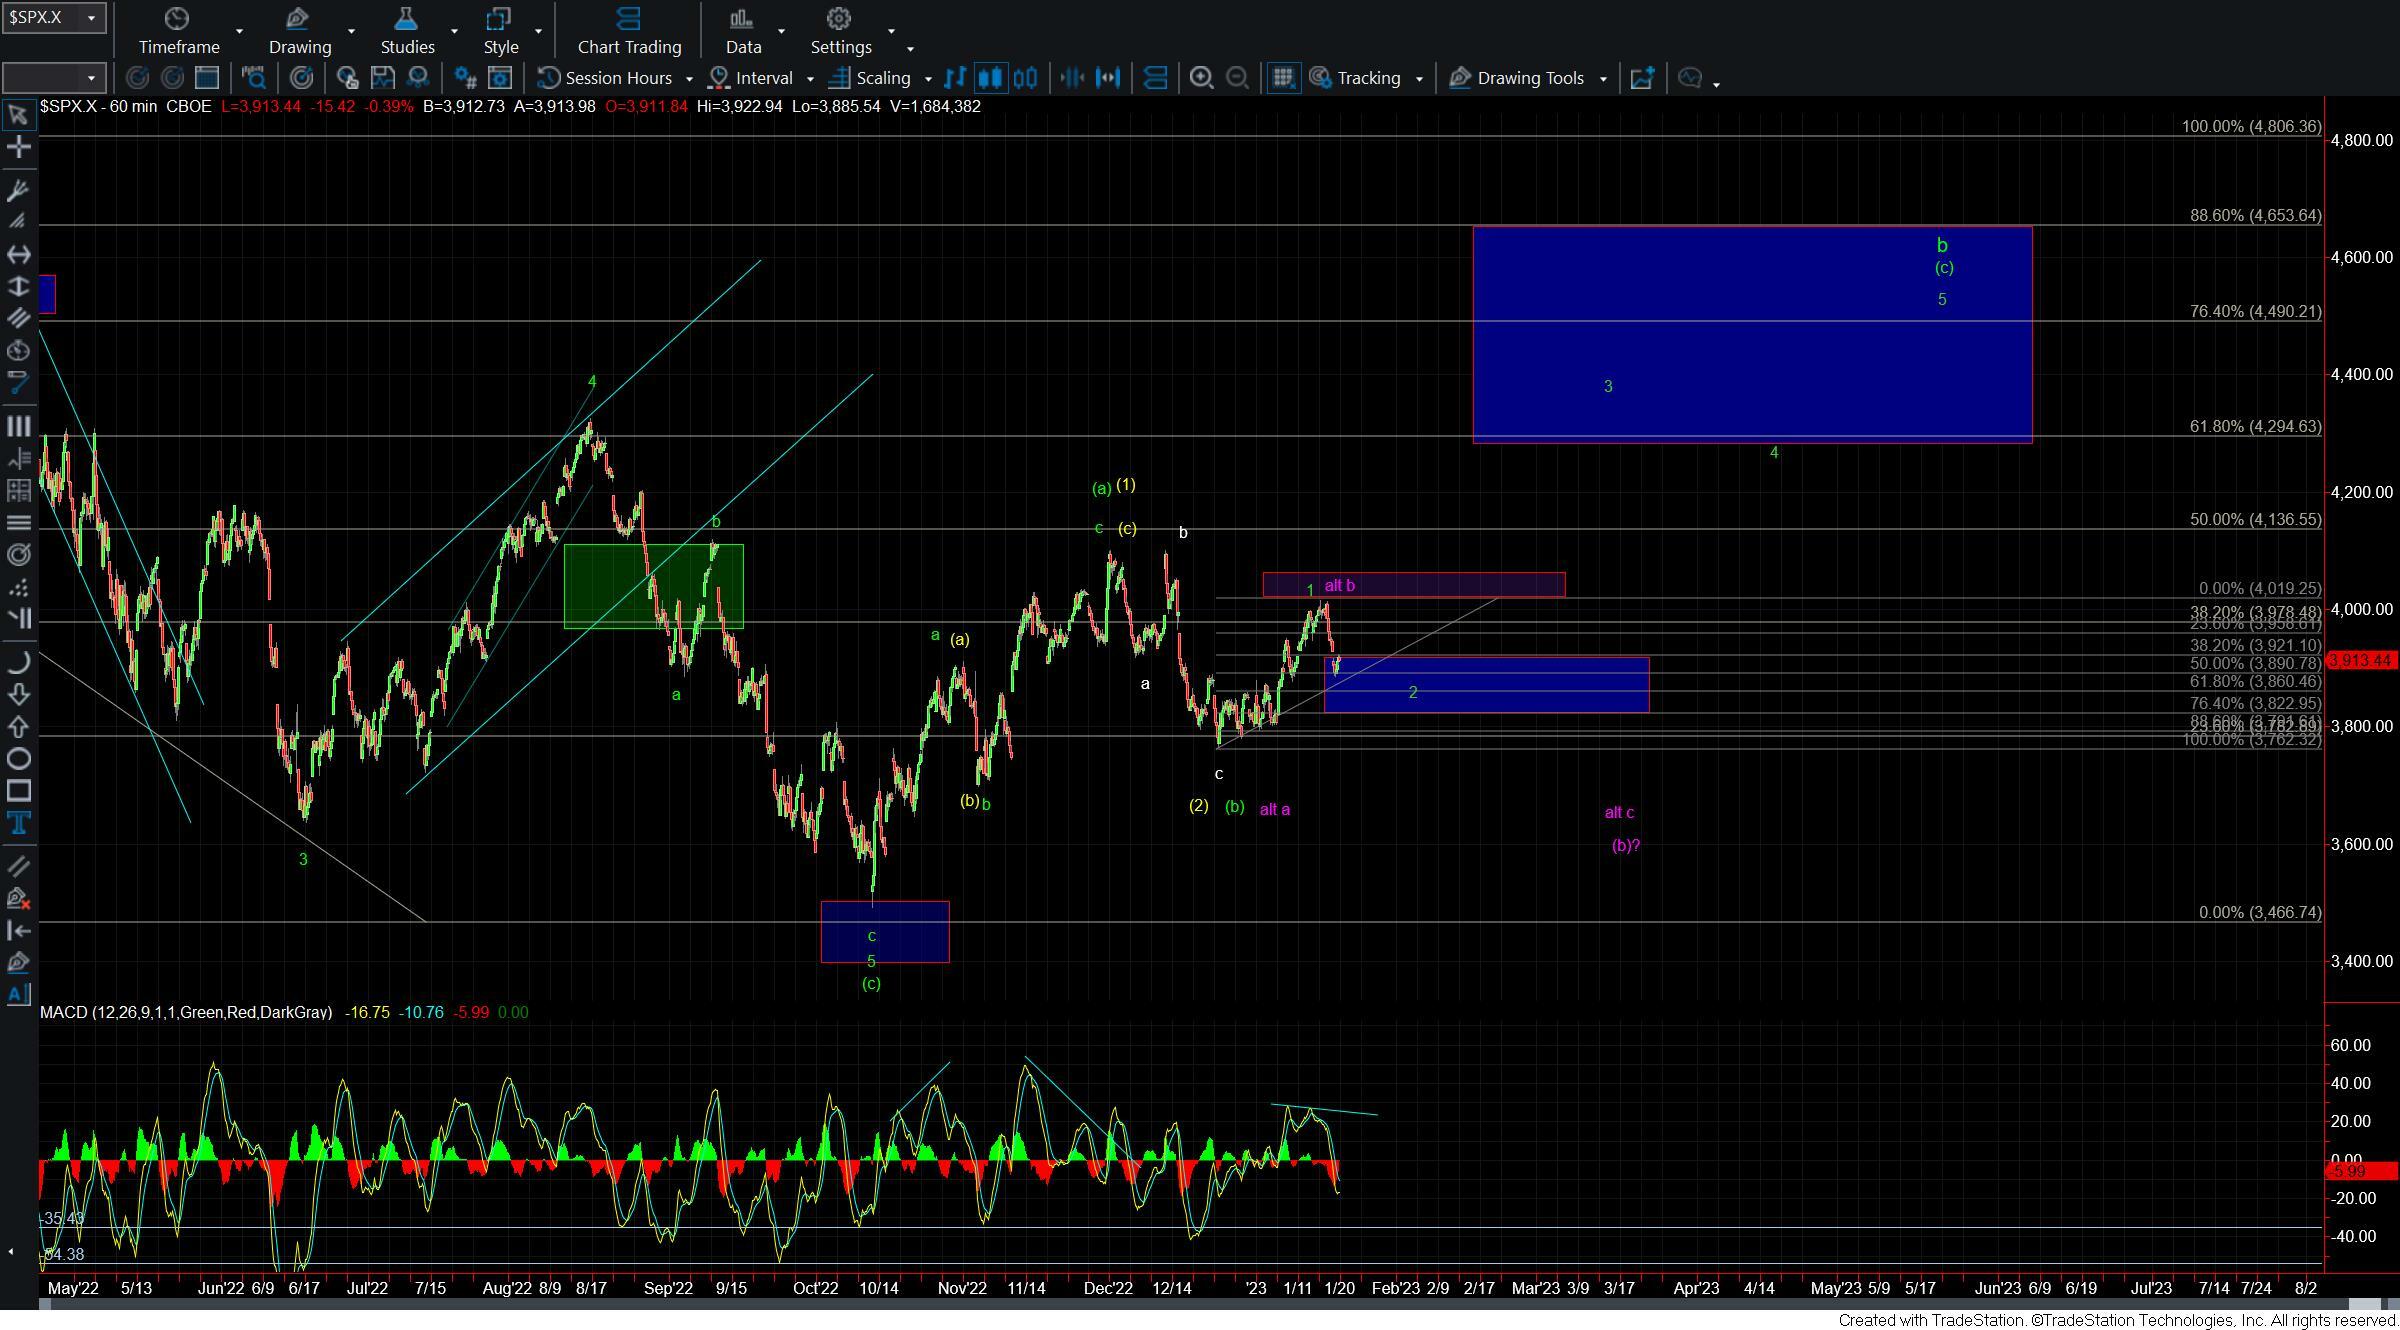Open the $SPX.X symbol dropdown
This screenshot has height=1330, width=2400.
pyautogui.click(x=91, y=17)
